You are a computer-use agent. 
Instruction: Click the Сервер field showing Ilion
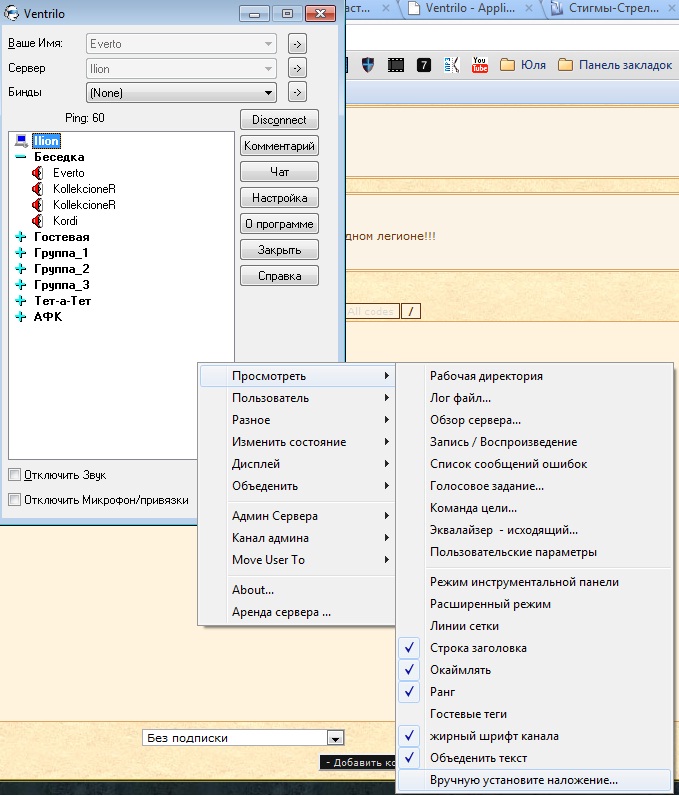point(181,69)
